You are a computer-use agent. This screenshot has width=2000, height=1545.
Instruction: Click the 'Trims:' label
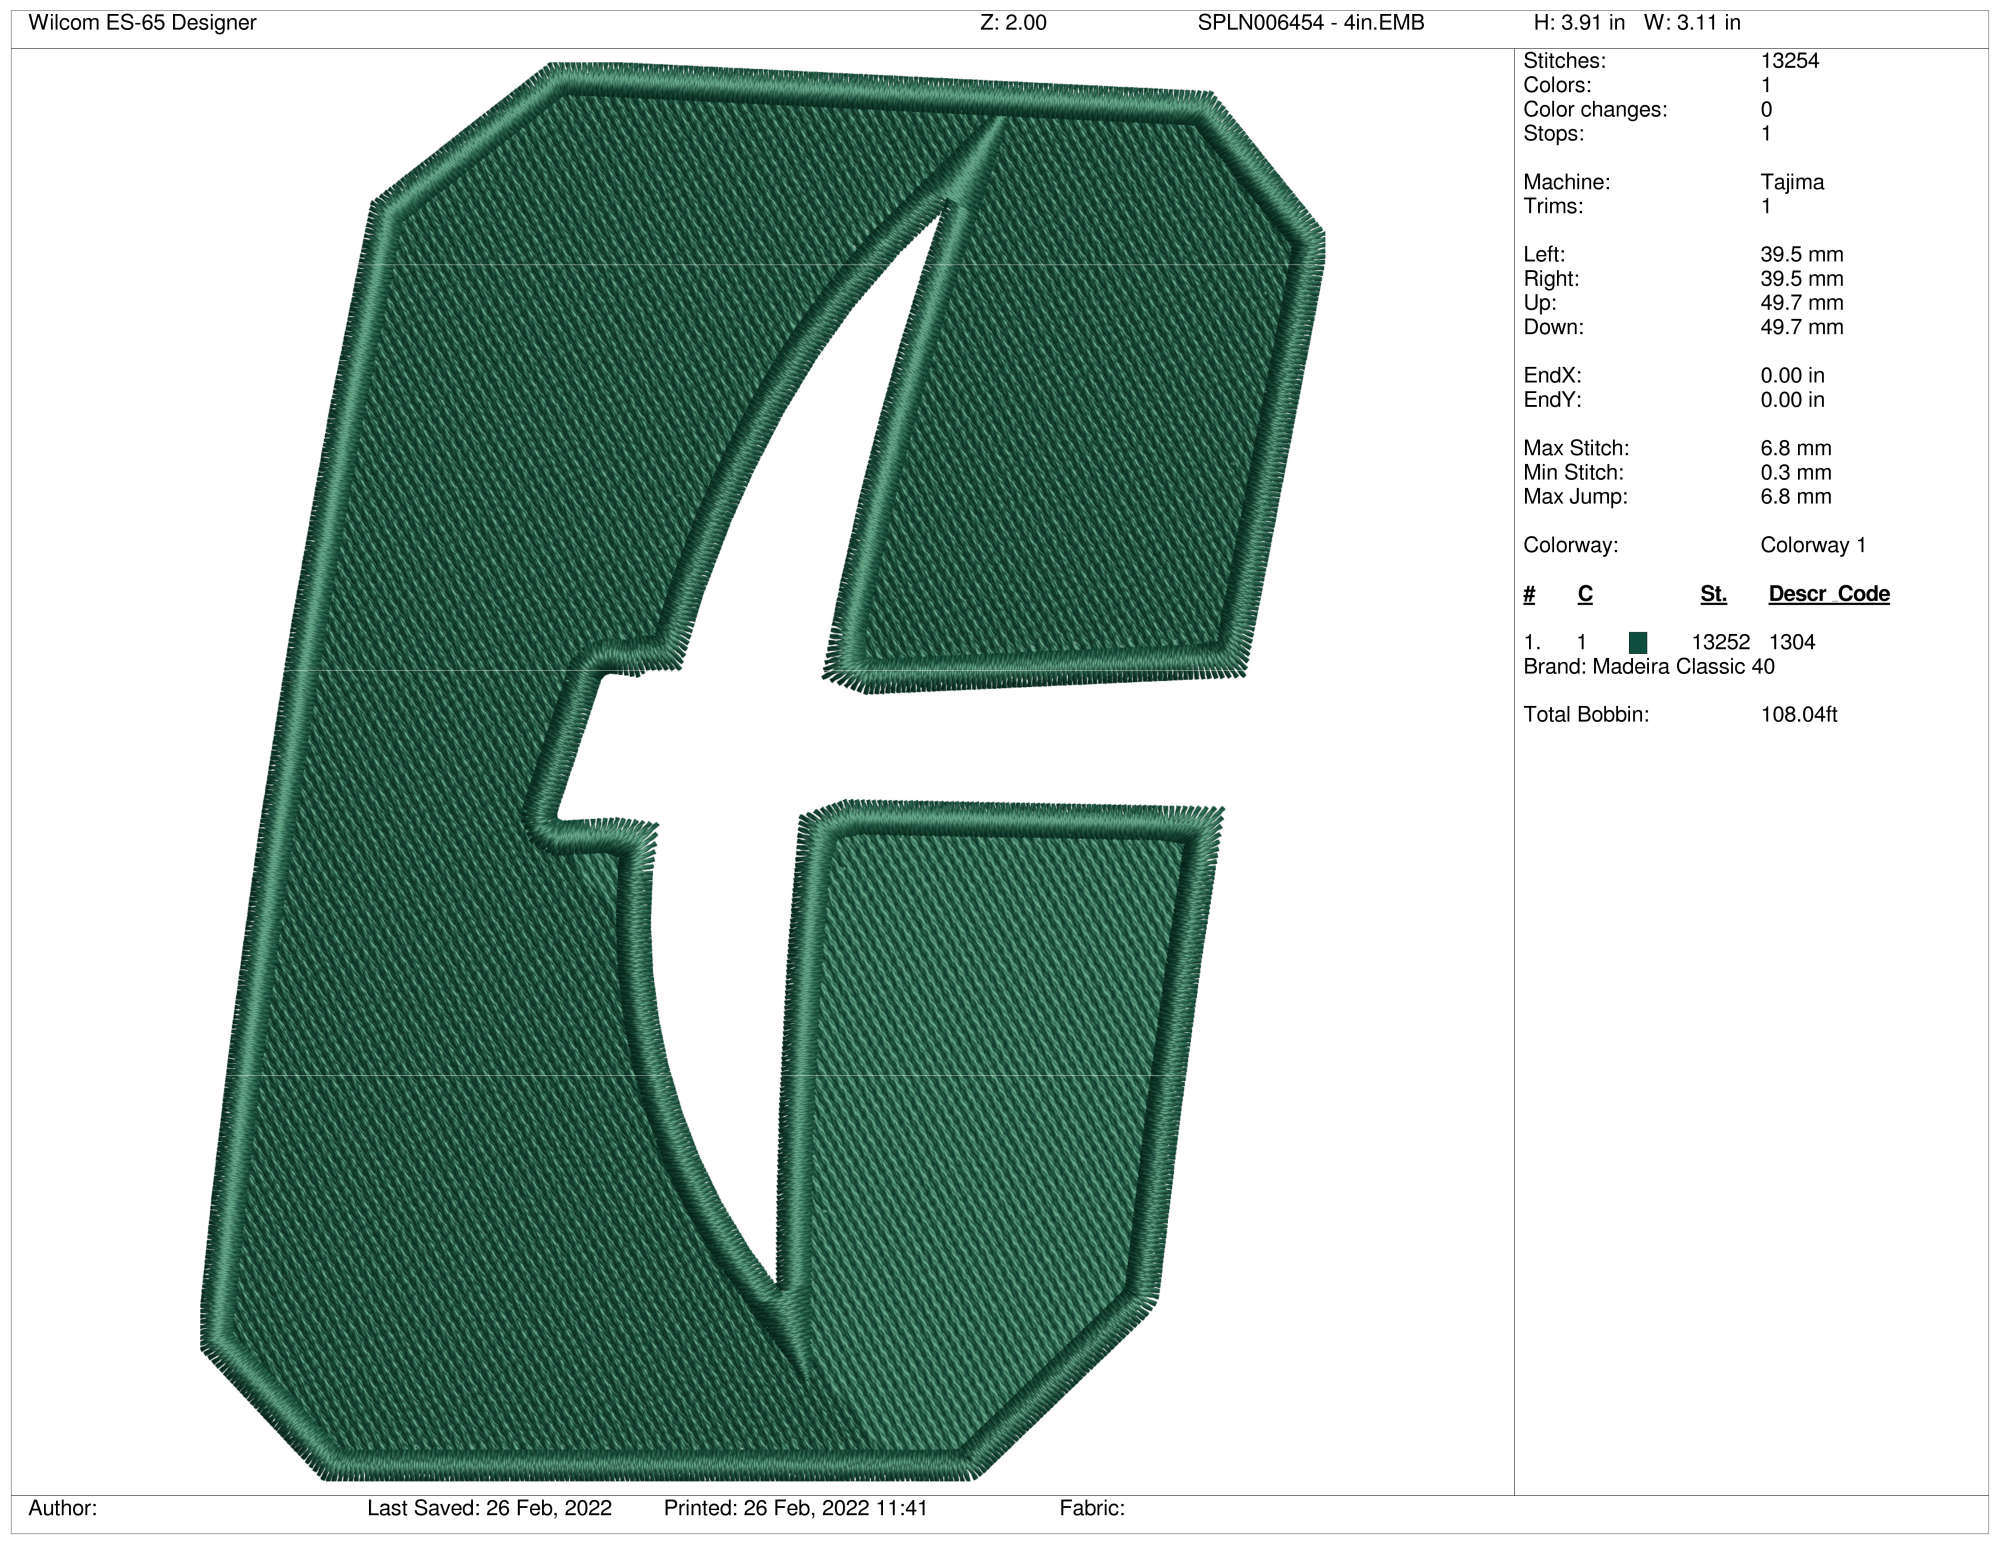[1553, 206]
